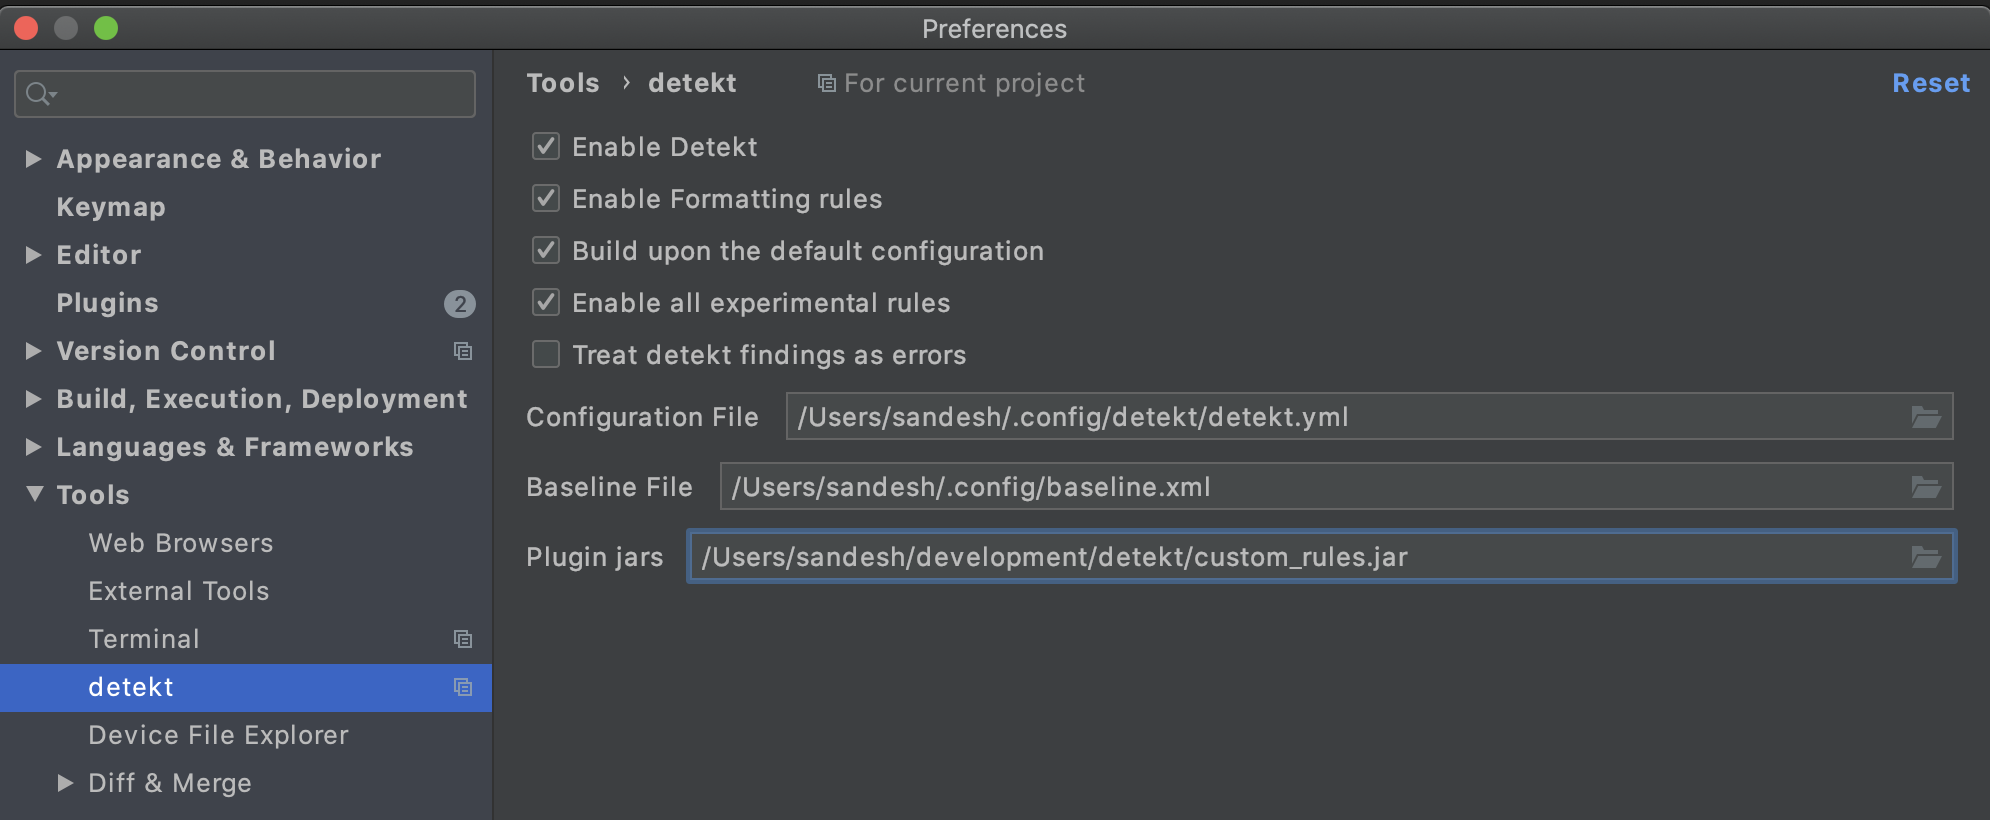This screenshot has height=820, width=1990.
Task: Focus the settings search field
Action: point(245,94)
